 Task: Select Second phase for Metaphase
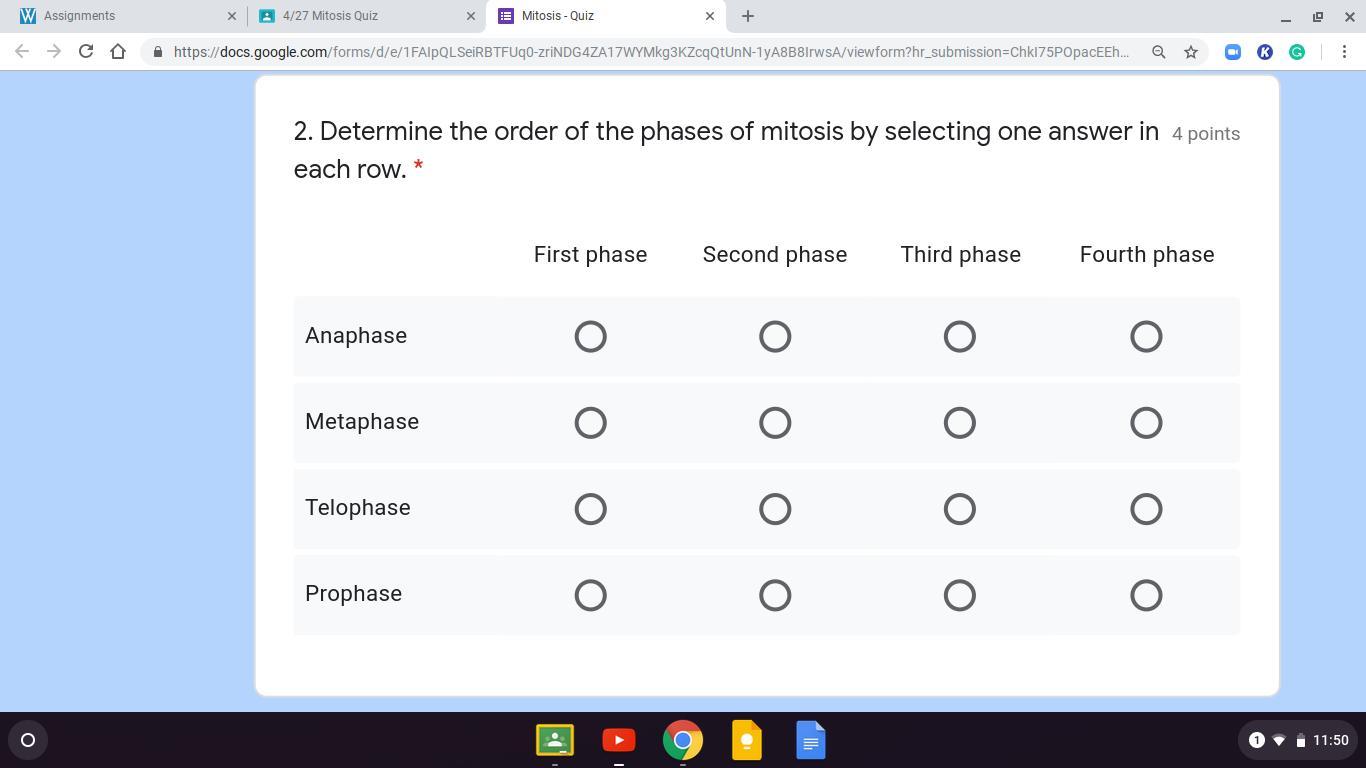[775, 423]
